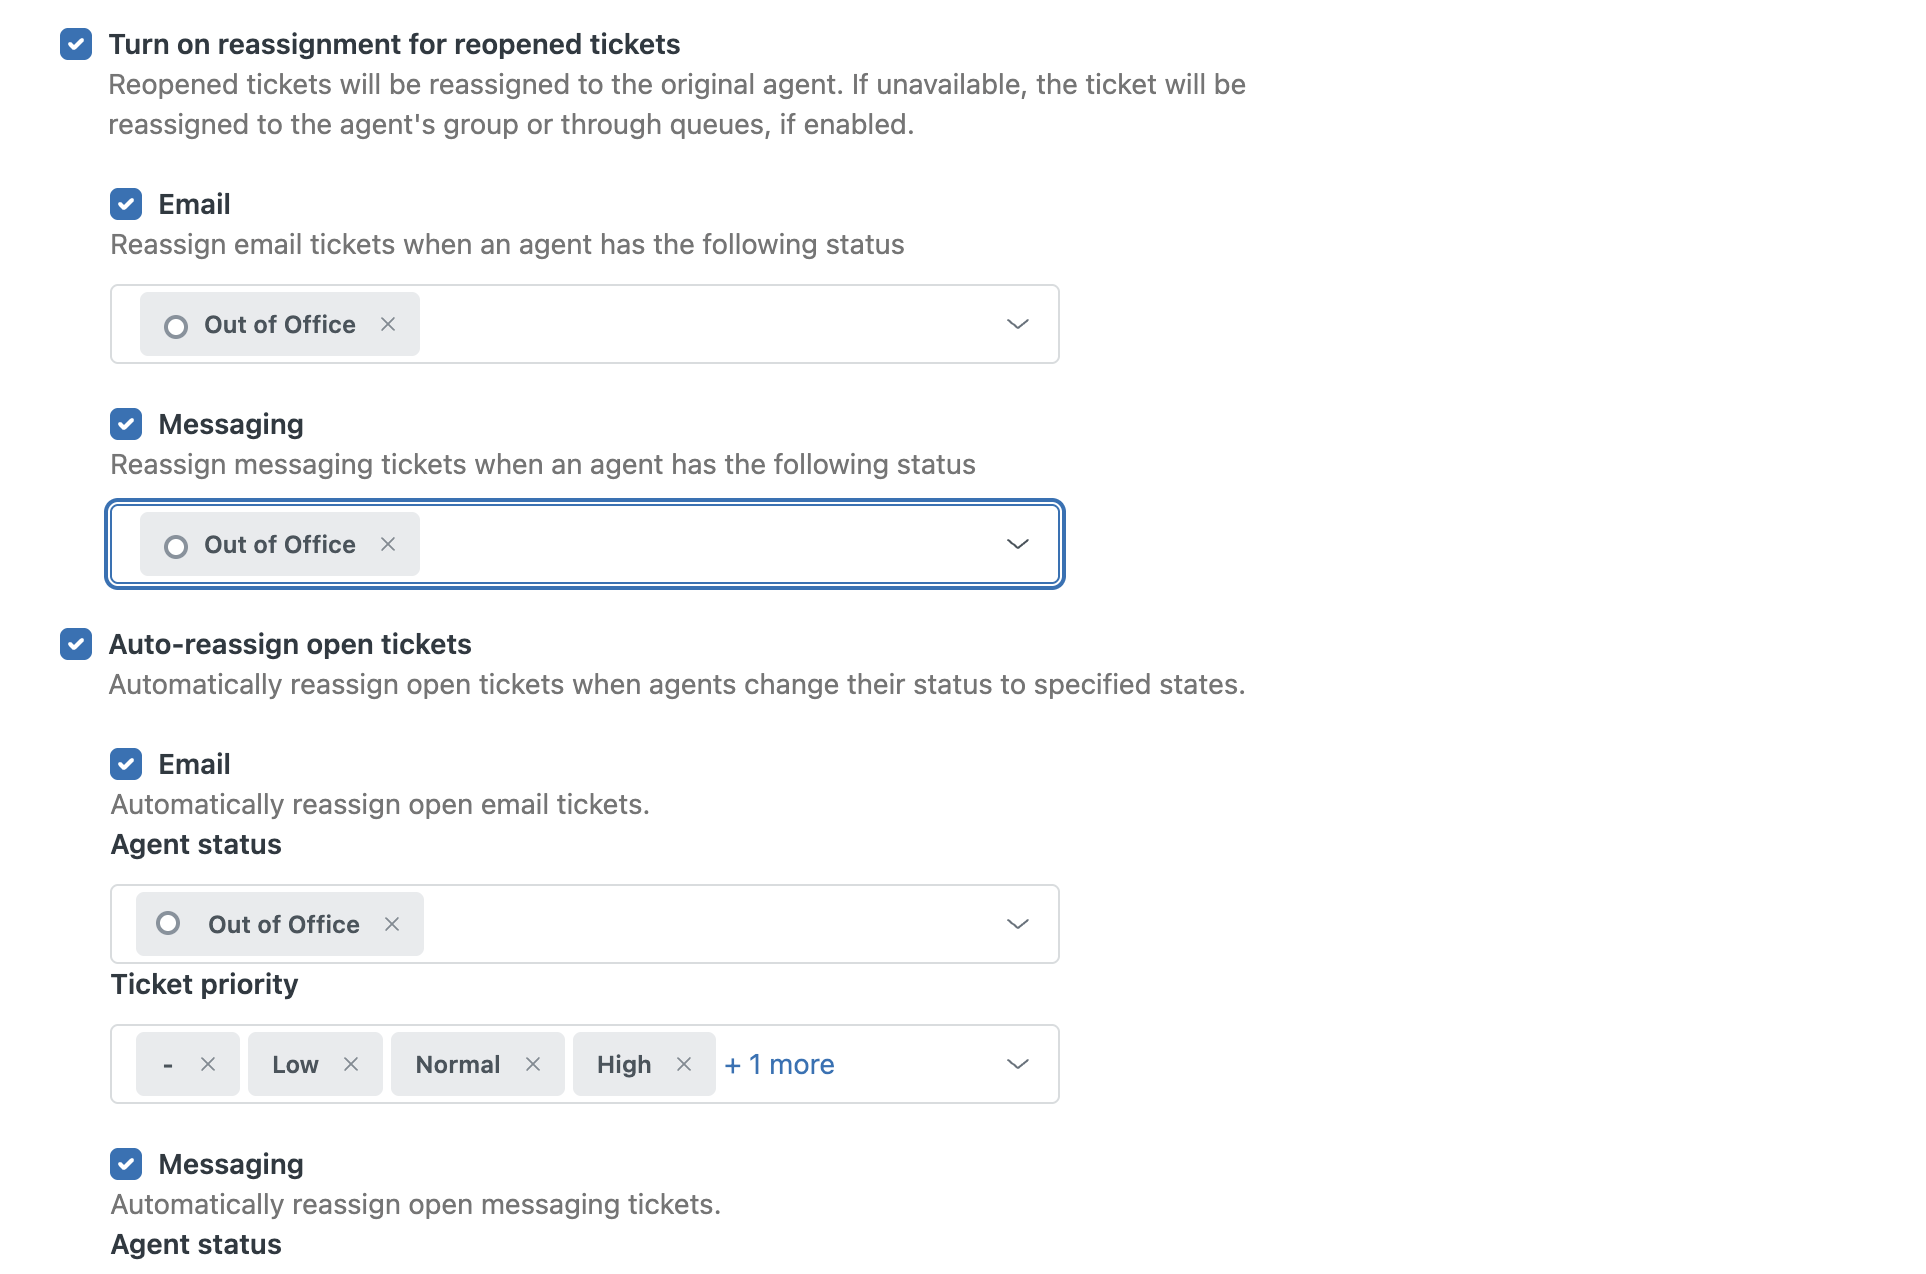The height and width of the screenshot is (1274, 1926).
Task: Remove the Normal priority tag
Action: (533, 1064)
